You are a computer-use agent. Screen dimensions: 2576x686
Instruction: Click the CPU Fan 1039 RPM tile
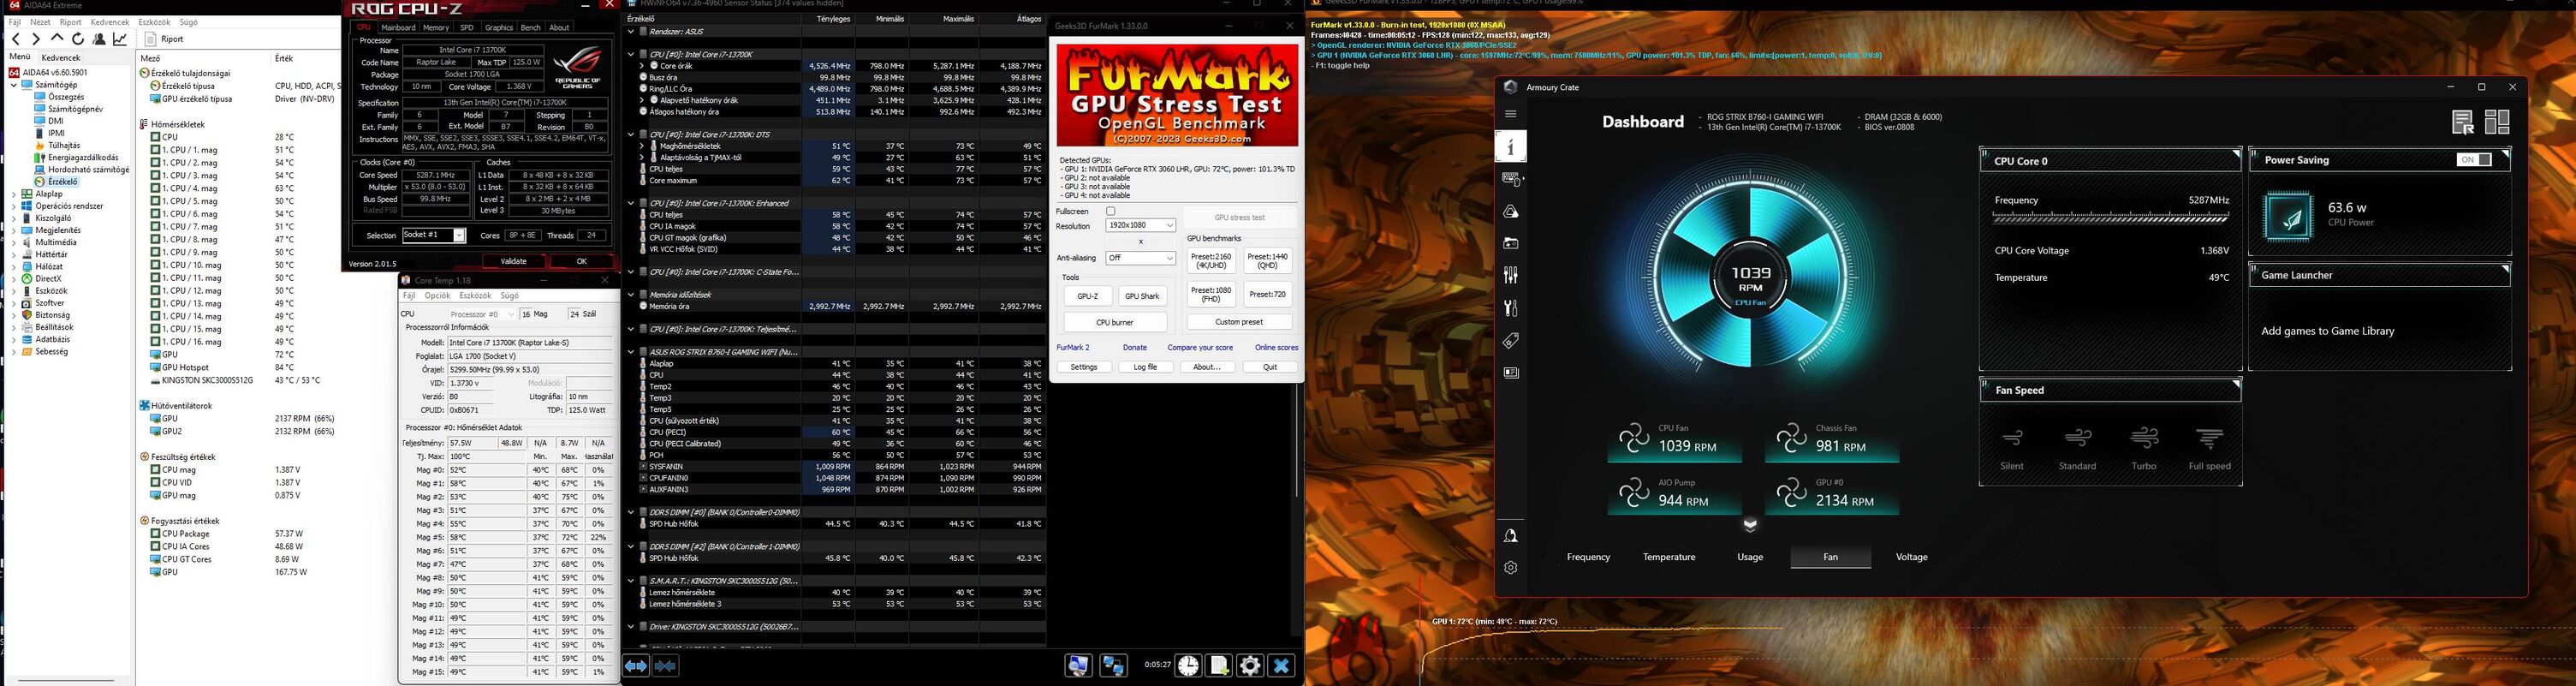tap(1674, 440)
